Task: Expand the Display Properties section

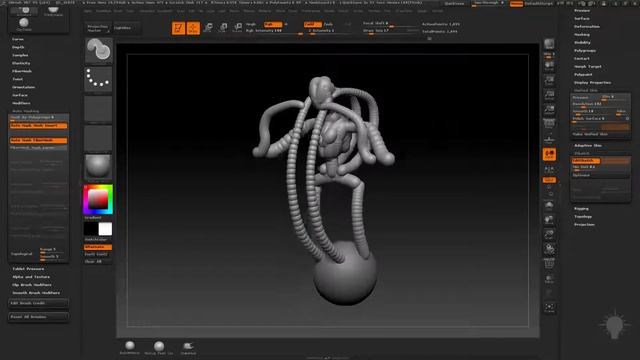Action: click(593, 82)
